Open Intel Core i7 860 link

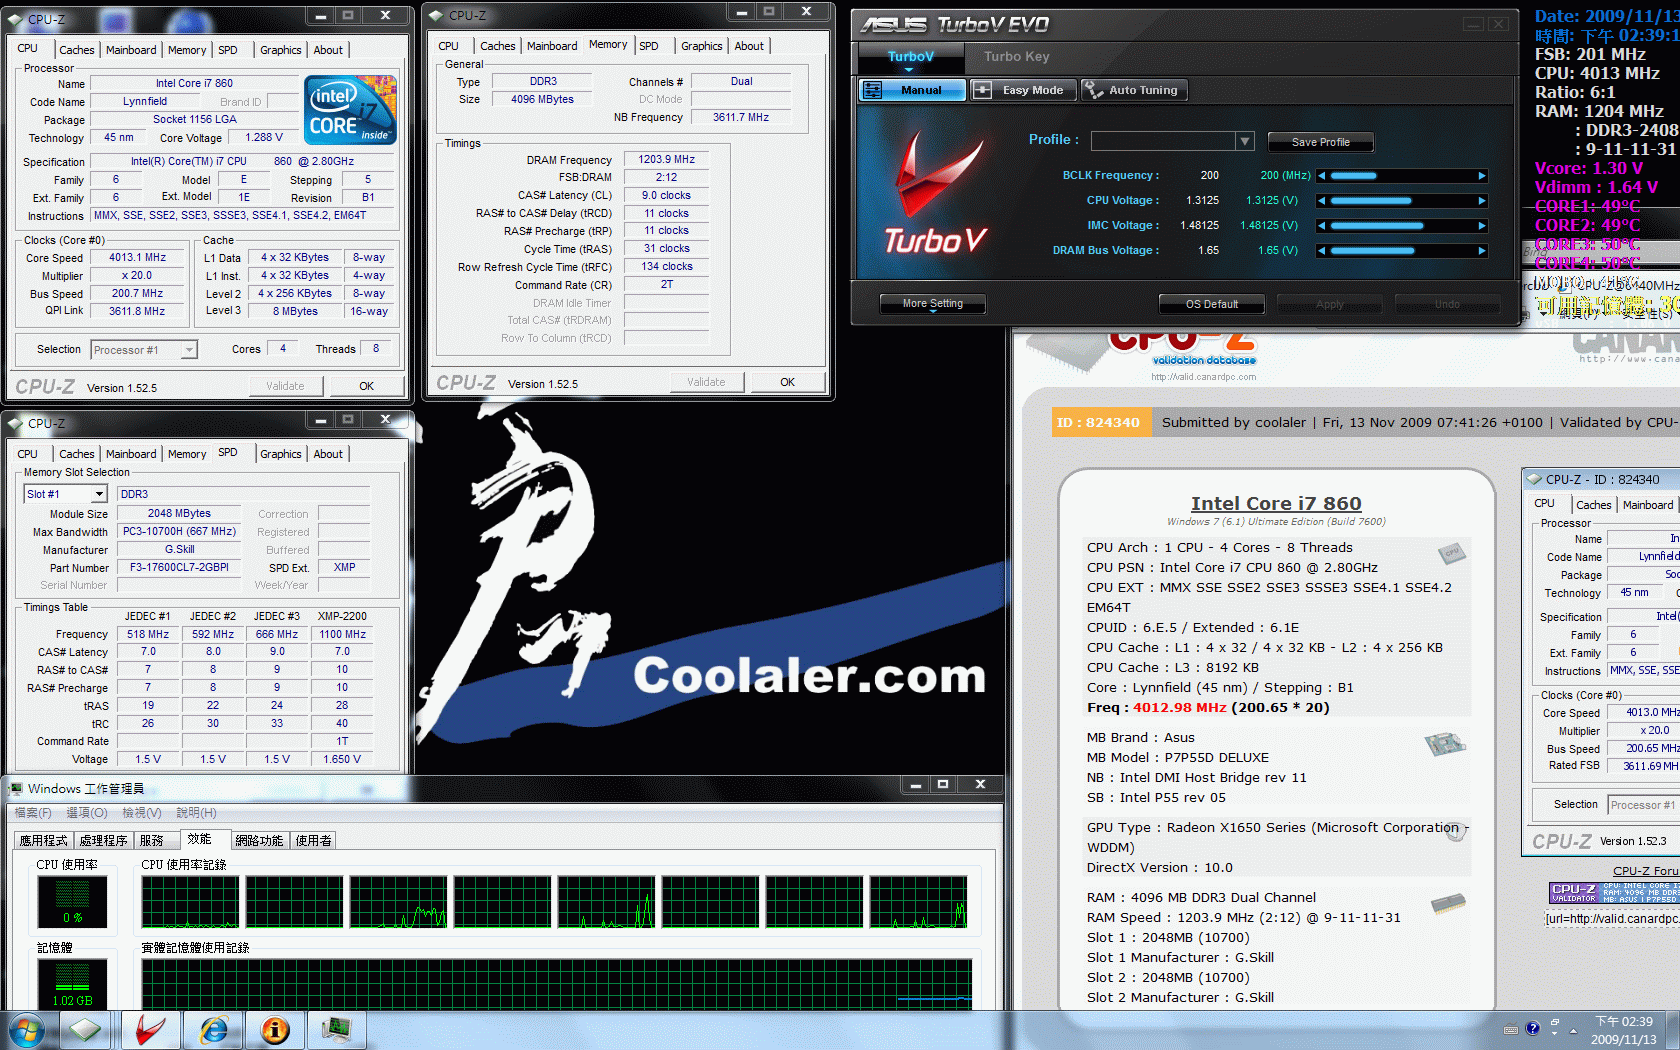click(1276, 504)
